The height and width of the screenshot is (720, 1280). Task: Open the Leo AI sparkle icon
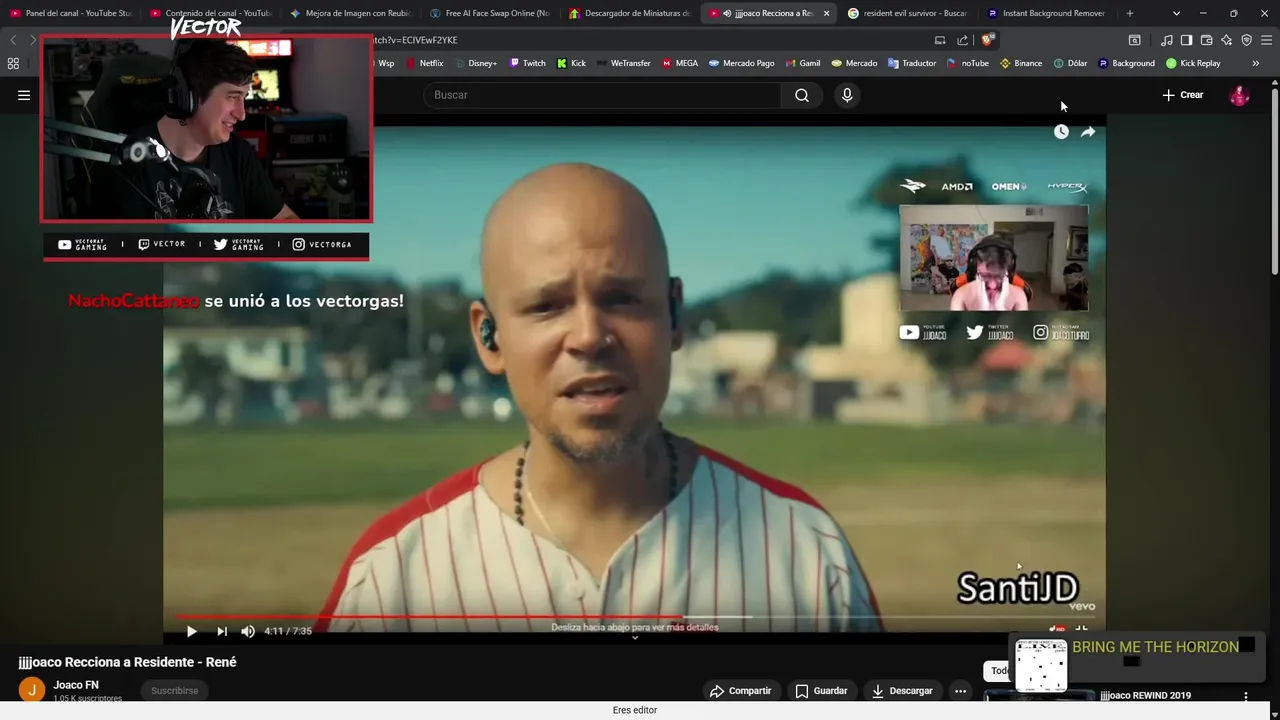click(x=1226, y=40)
